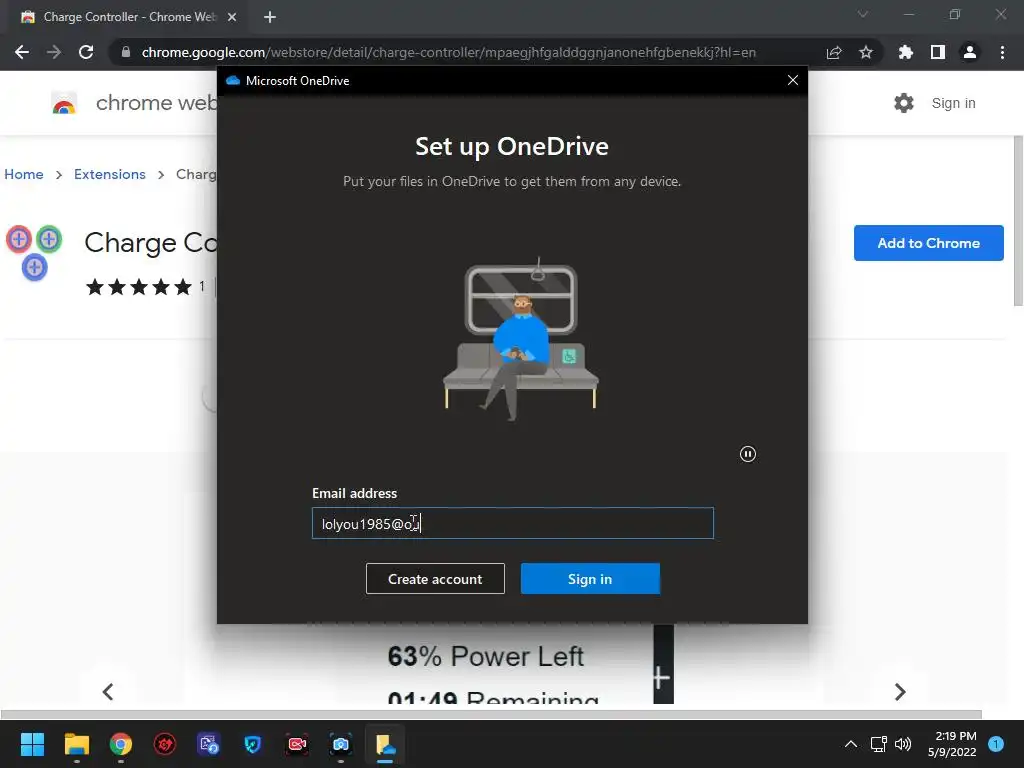
Task: Open Windows Start menu
Action: (32, 744)
